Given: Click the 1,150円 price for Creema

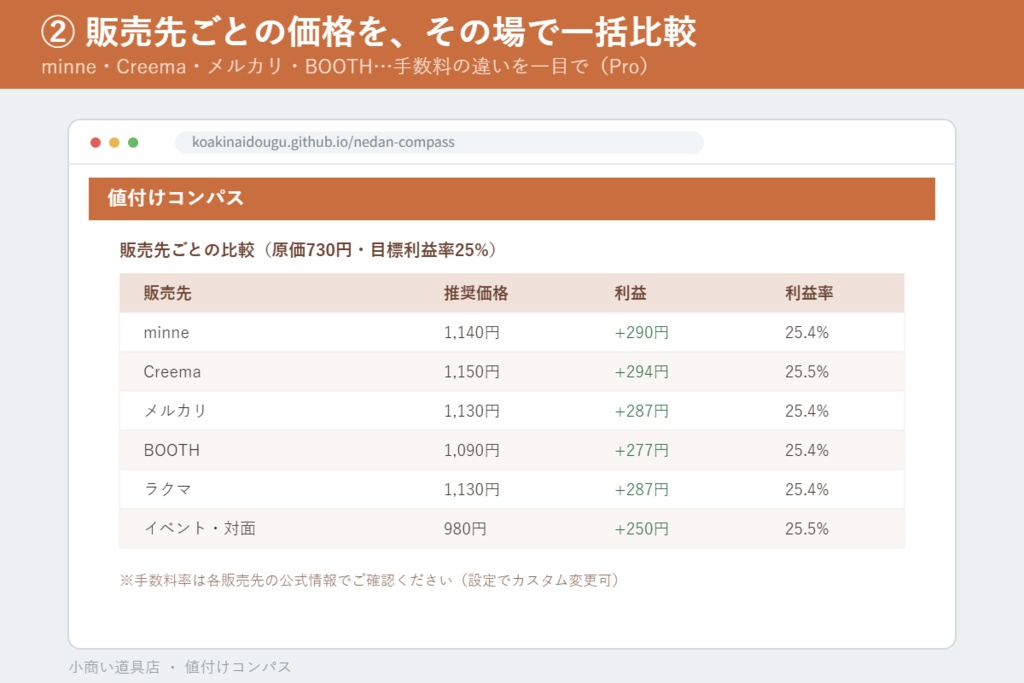Looking at the screenshot, I should [472, 372].
